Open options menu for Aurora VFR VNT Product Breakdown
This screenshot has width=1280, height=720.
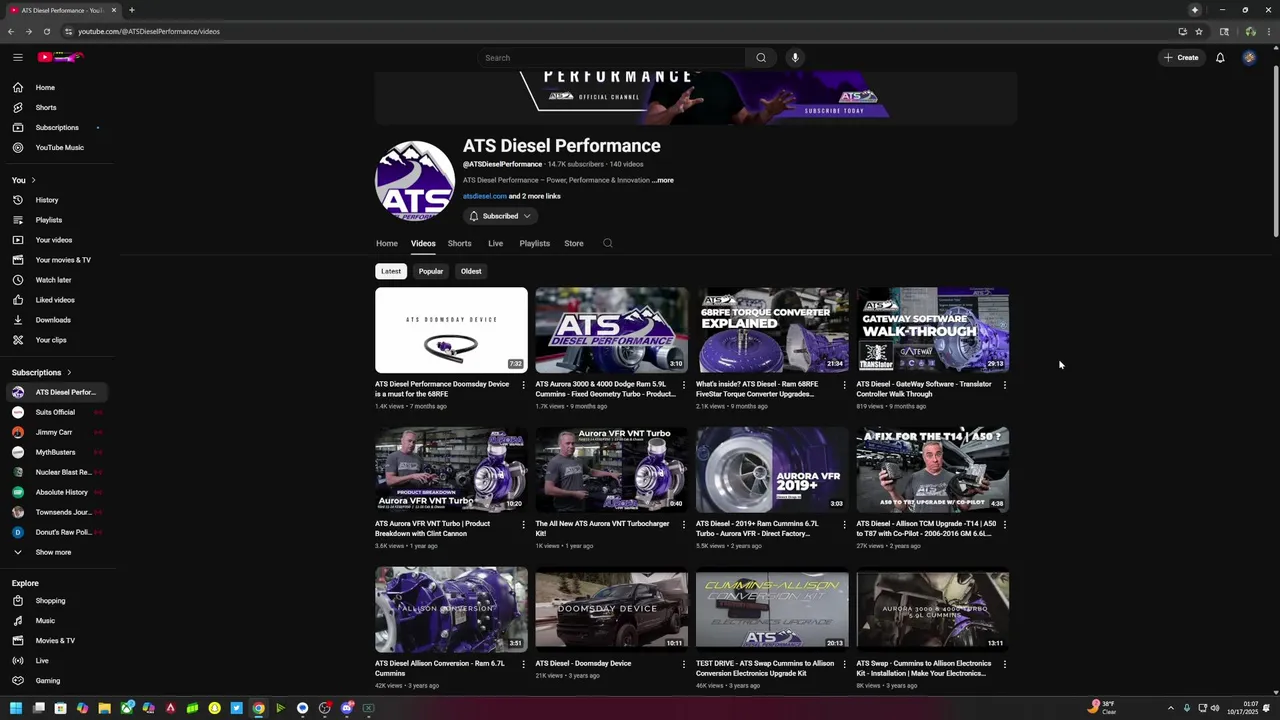coord(523,525)
